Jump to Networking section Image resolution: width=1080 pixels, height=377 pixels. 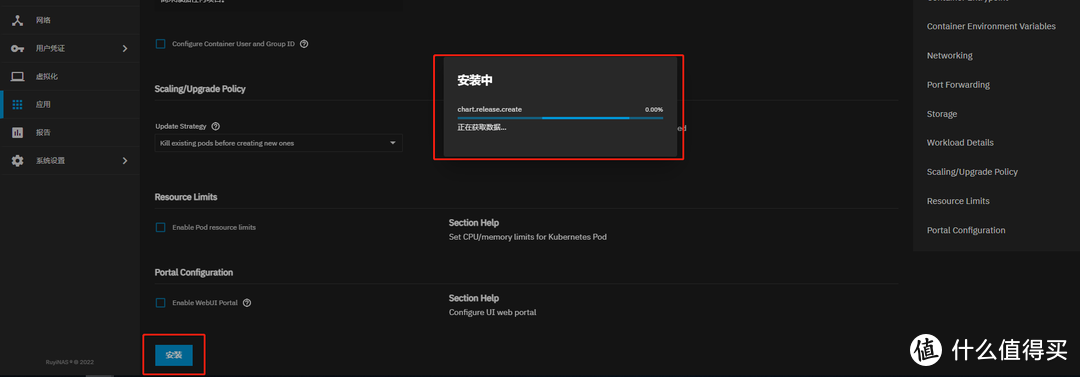(x=949, y=55)
